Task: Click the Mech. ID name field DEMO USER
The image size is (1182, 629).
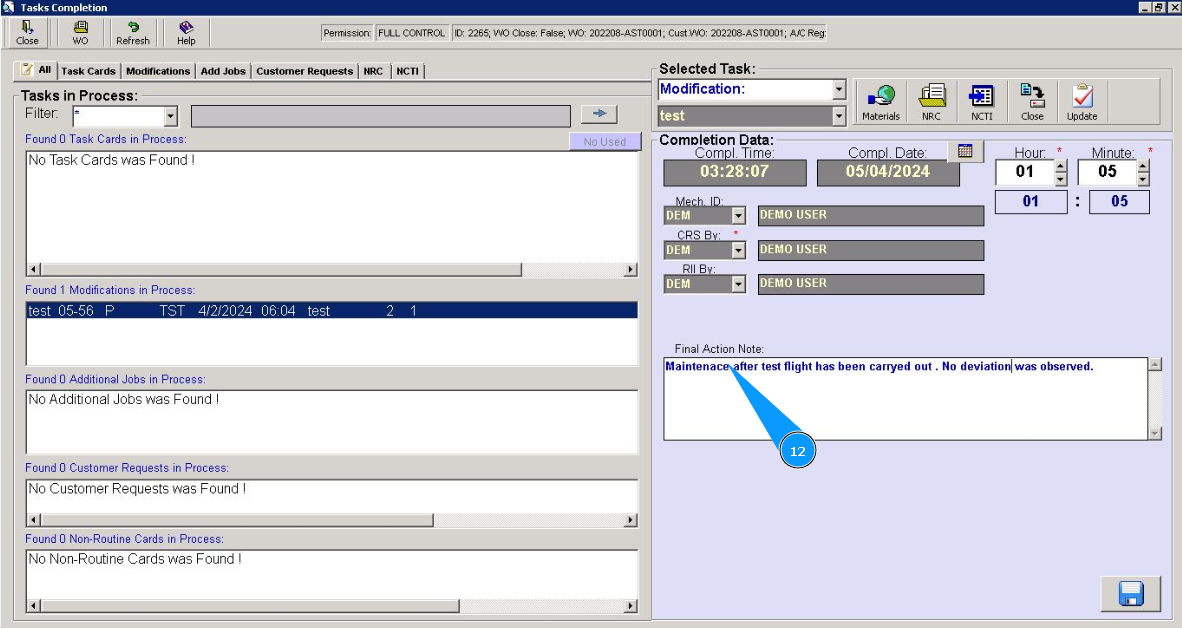Action: click(871, 216)
